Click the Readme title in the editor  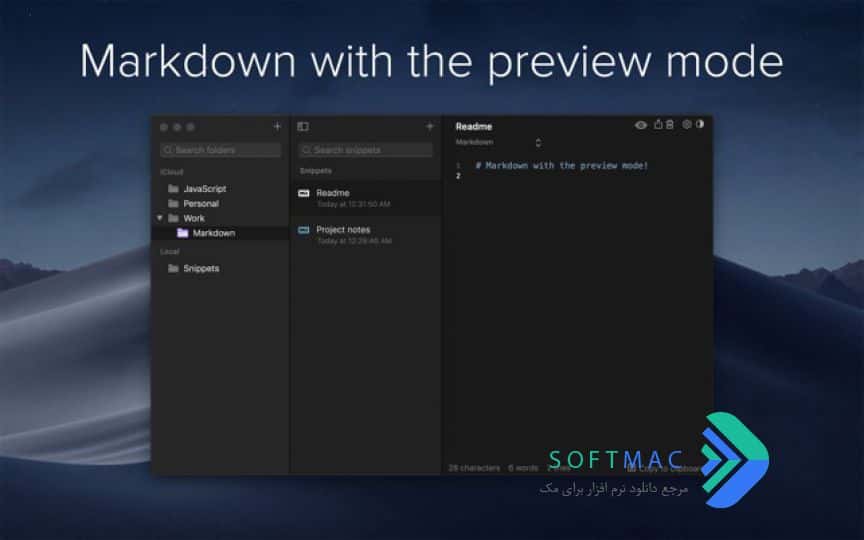[474, 126]
